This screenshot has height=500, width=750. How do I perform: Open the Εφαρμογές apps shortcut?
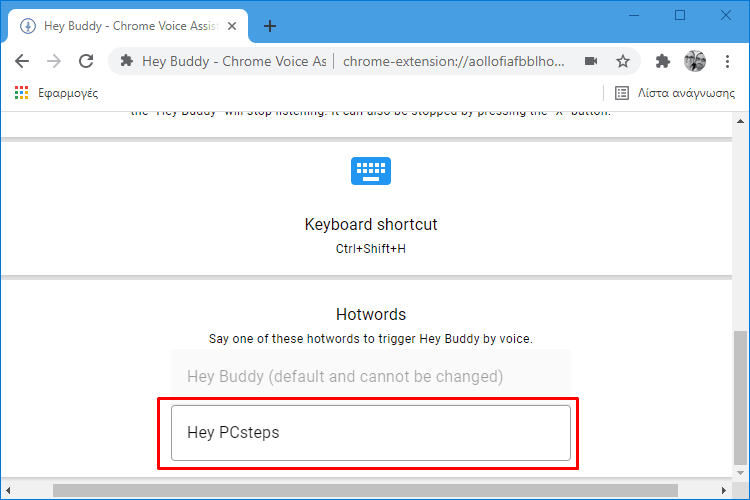[x=56, y=93]
